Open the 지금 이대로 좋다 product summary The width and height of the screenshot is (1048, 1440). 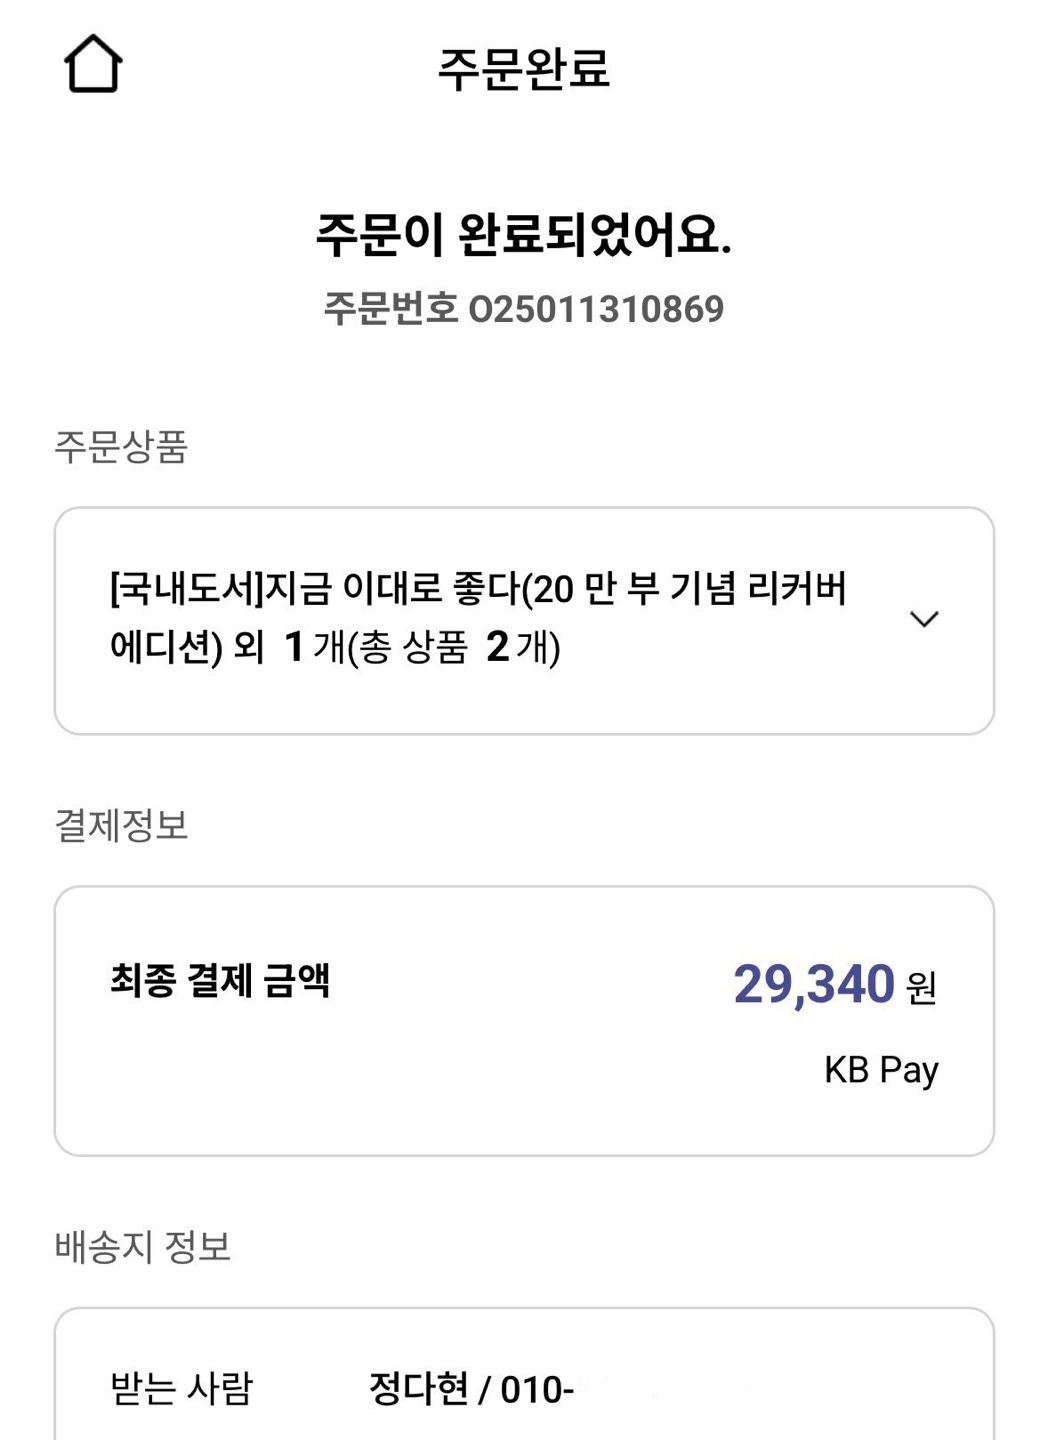(x=478, y=618)
